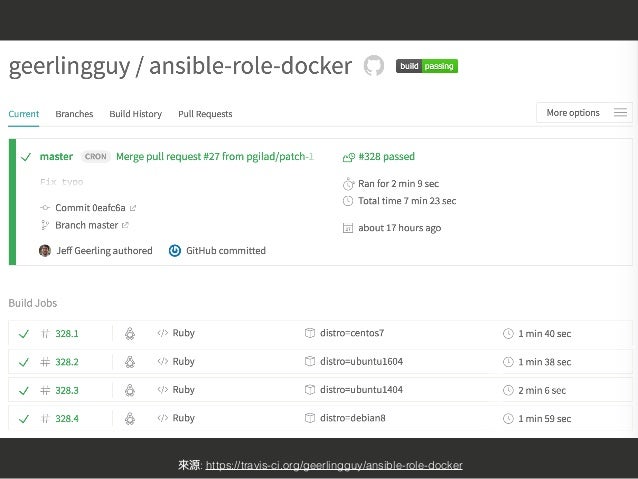Open job 328.2 for ubuntu1604

click(67, 361)
